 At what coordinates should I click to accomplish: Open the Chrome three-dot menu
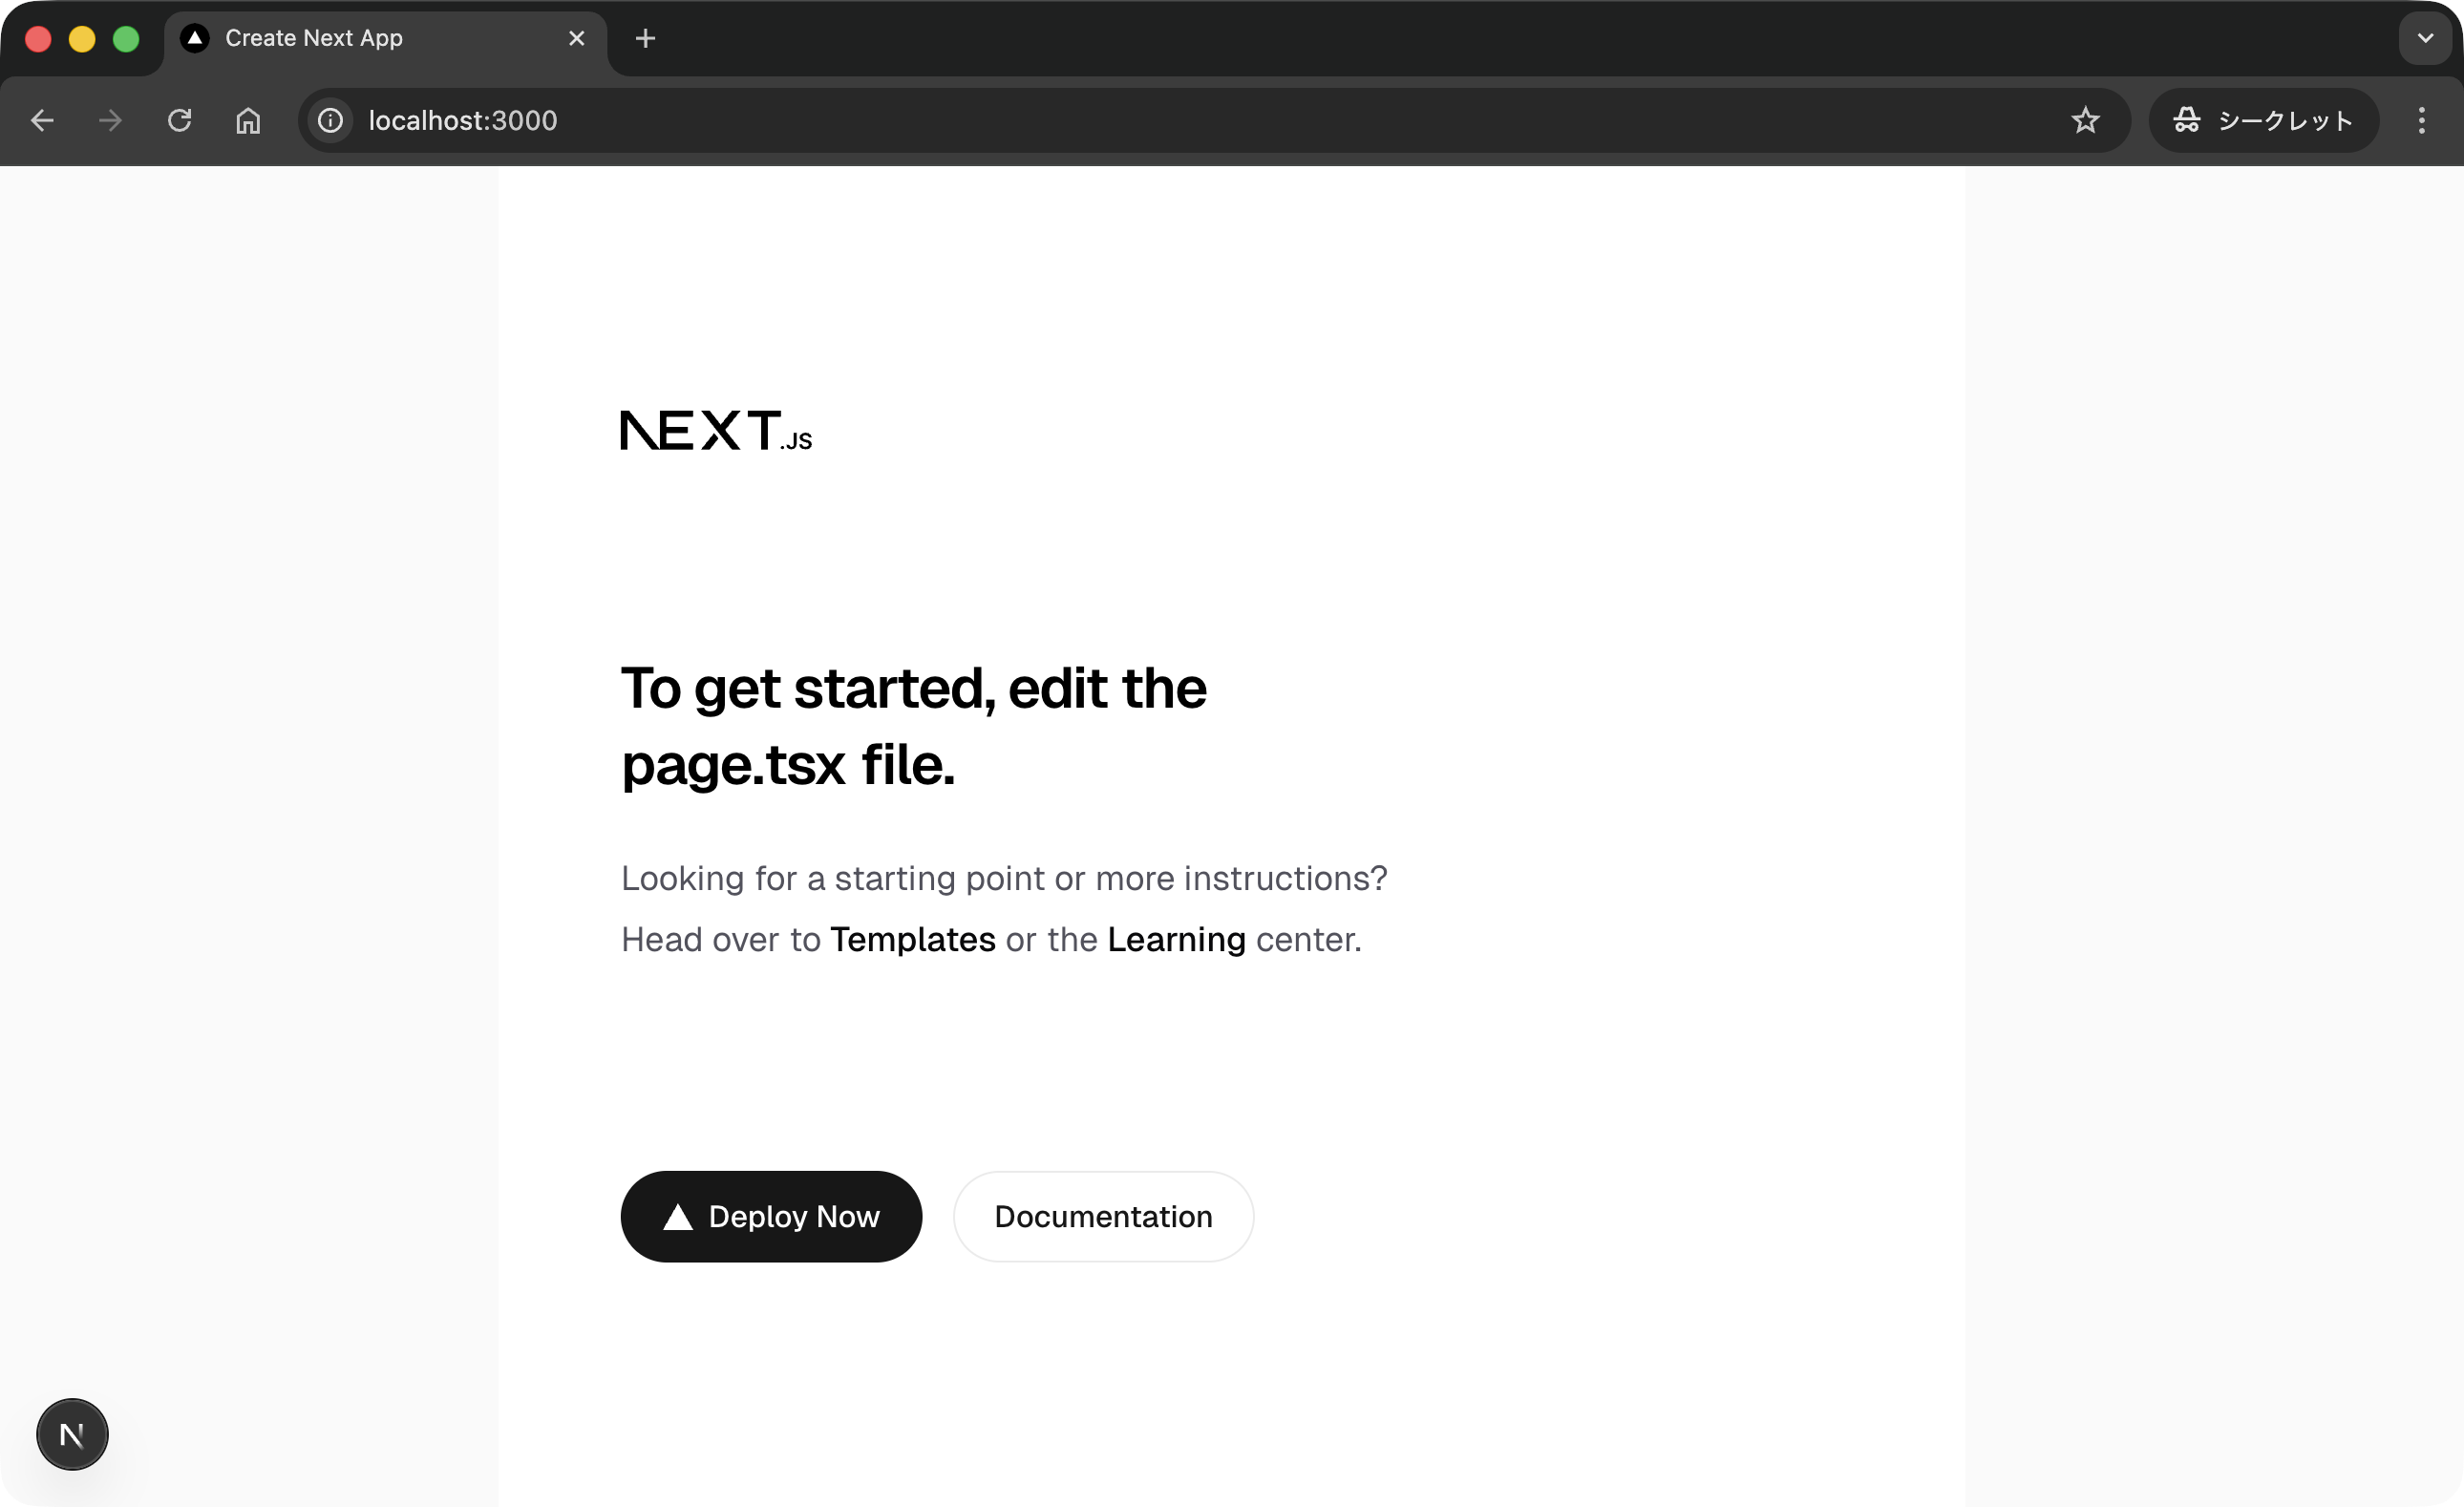click(2421, 121)
